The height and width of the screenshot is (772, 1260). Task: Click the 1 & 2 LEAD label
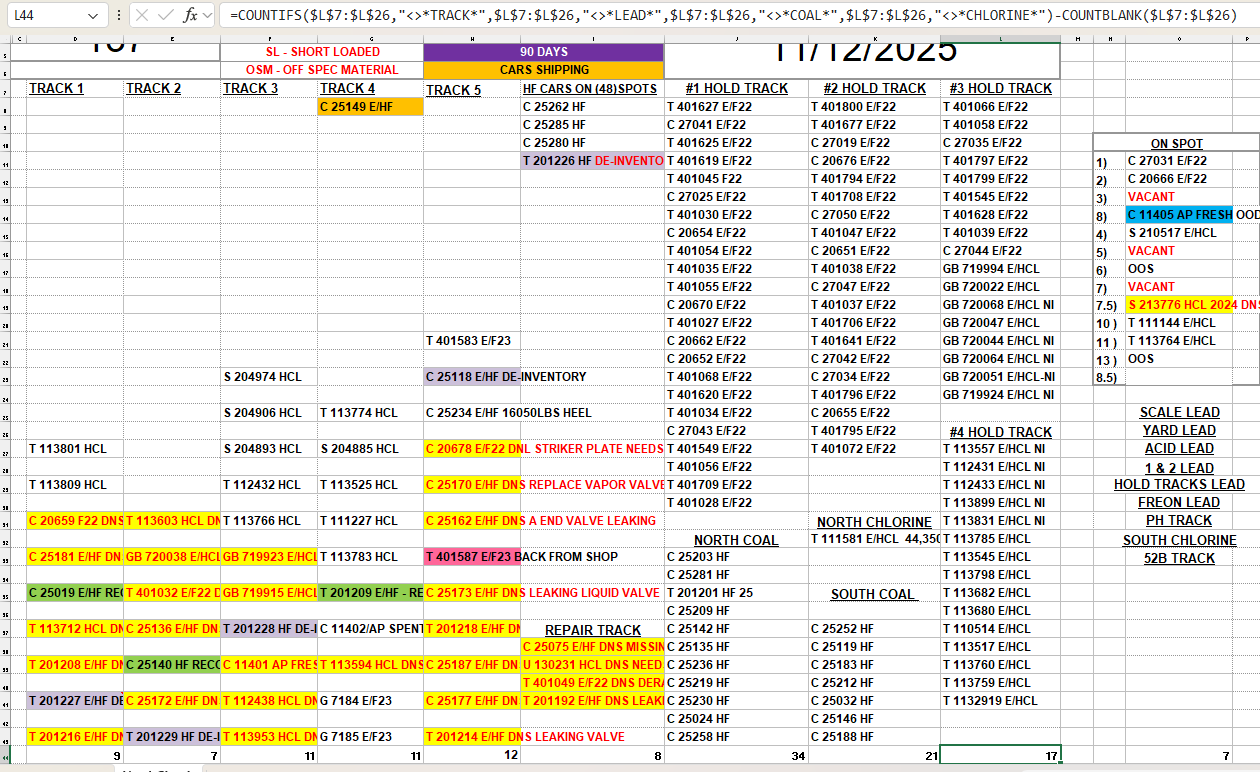pos(1179,467)
